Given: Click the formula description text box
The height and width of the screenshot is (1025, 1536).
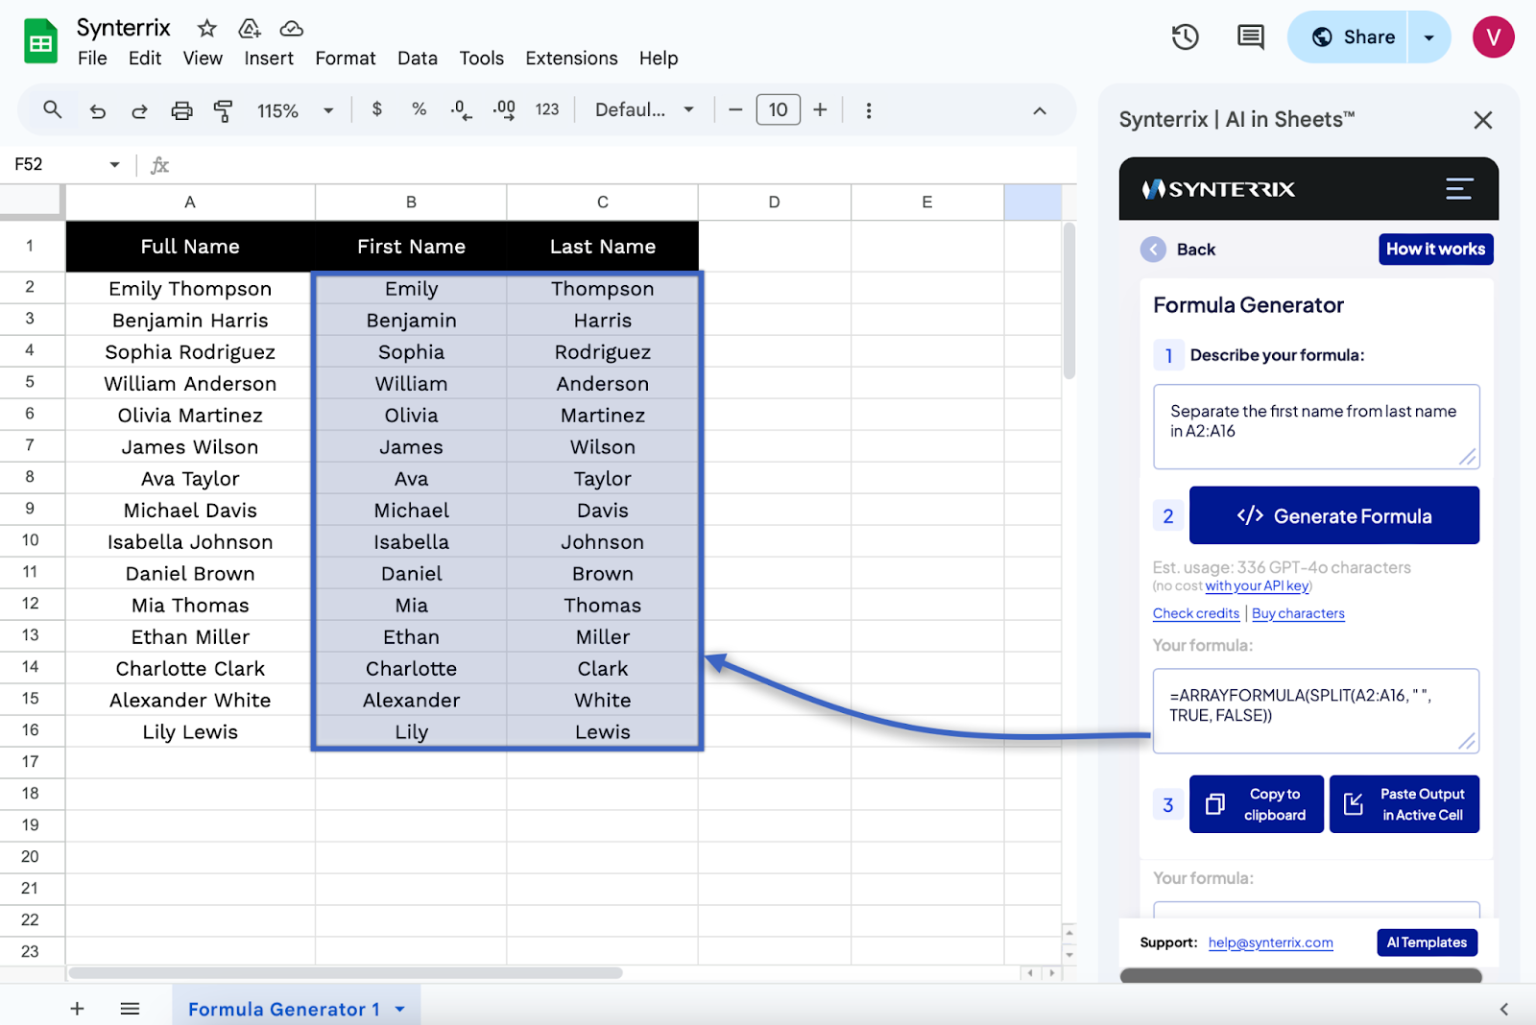Looking at the screenshot, I should [x=1316, y=426].
